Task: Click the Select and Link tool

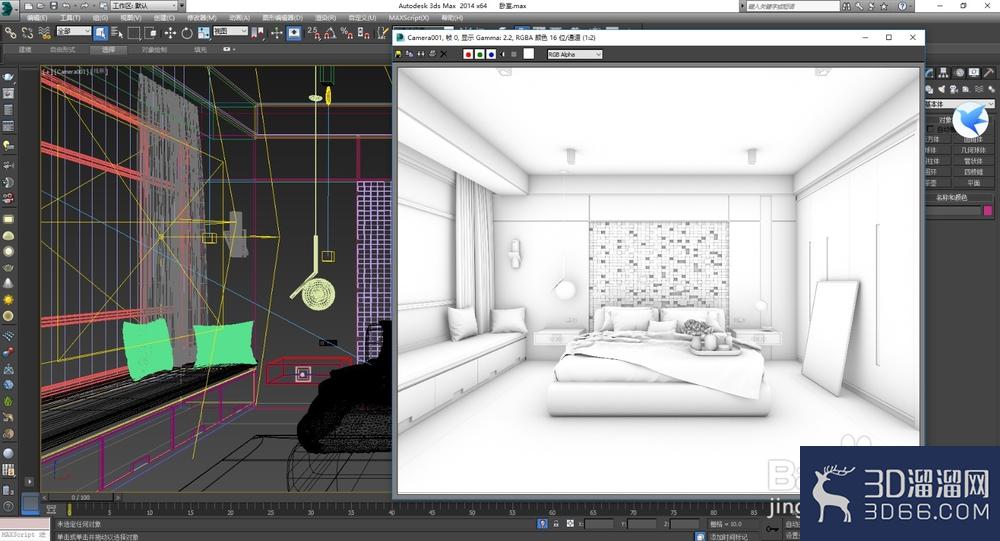Action: [x=10, y=33]
